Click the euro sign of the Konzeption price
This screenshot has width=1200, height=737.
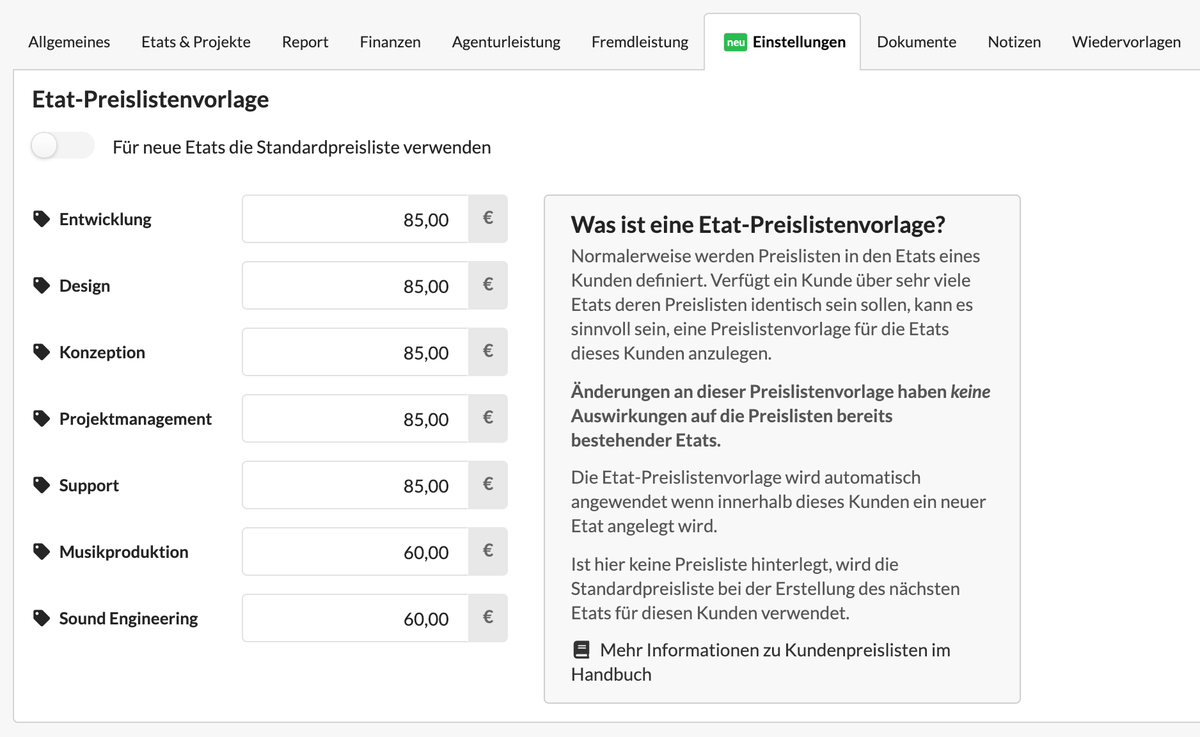[488, 352]
